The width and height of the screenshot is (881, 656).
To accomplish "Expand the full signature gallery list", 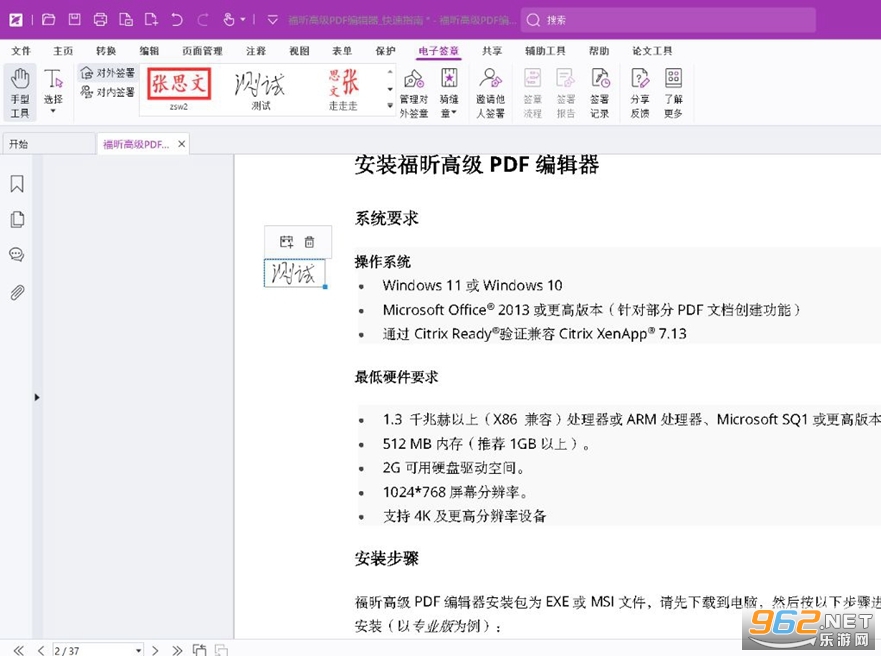I will [x=390, y=106].
